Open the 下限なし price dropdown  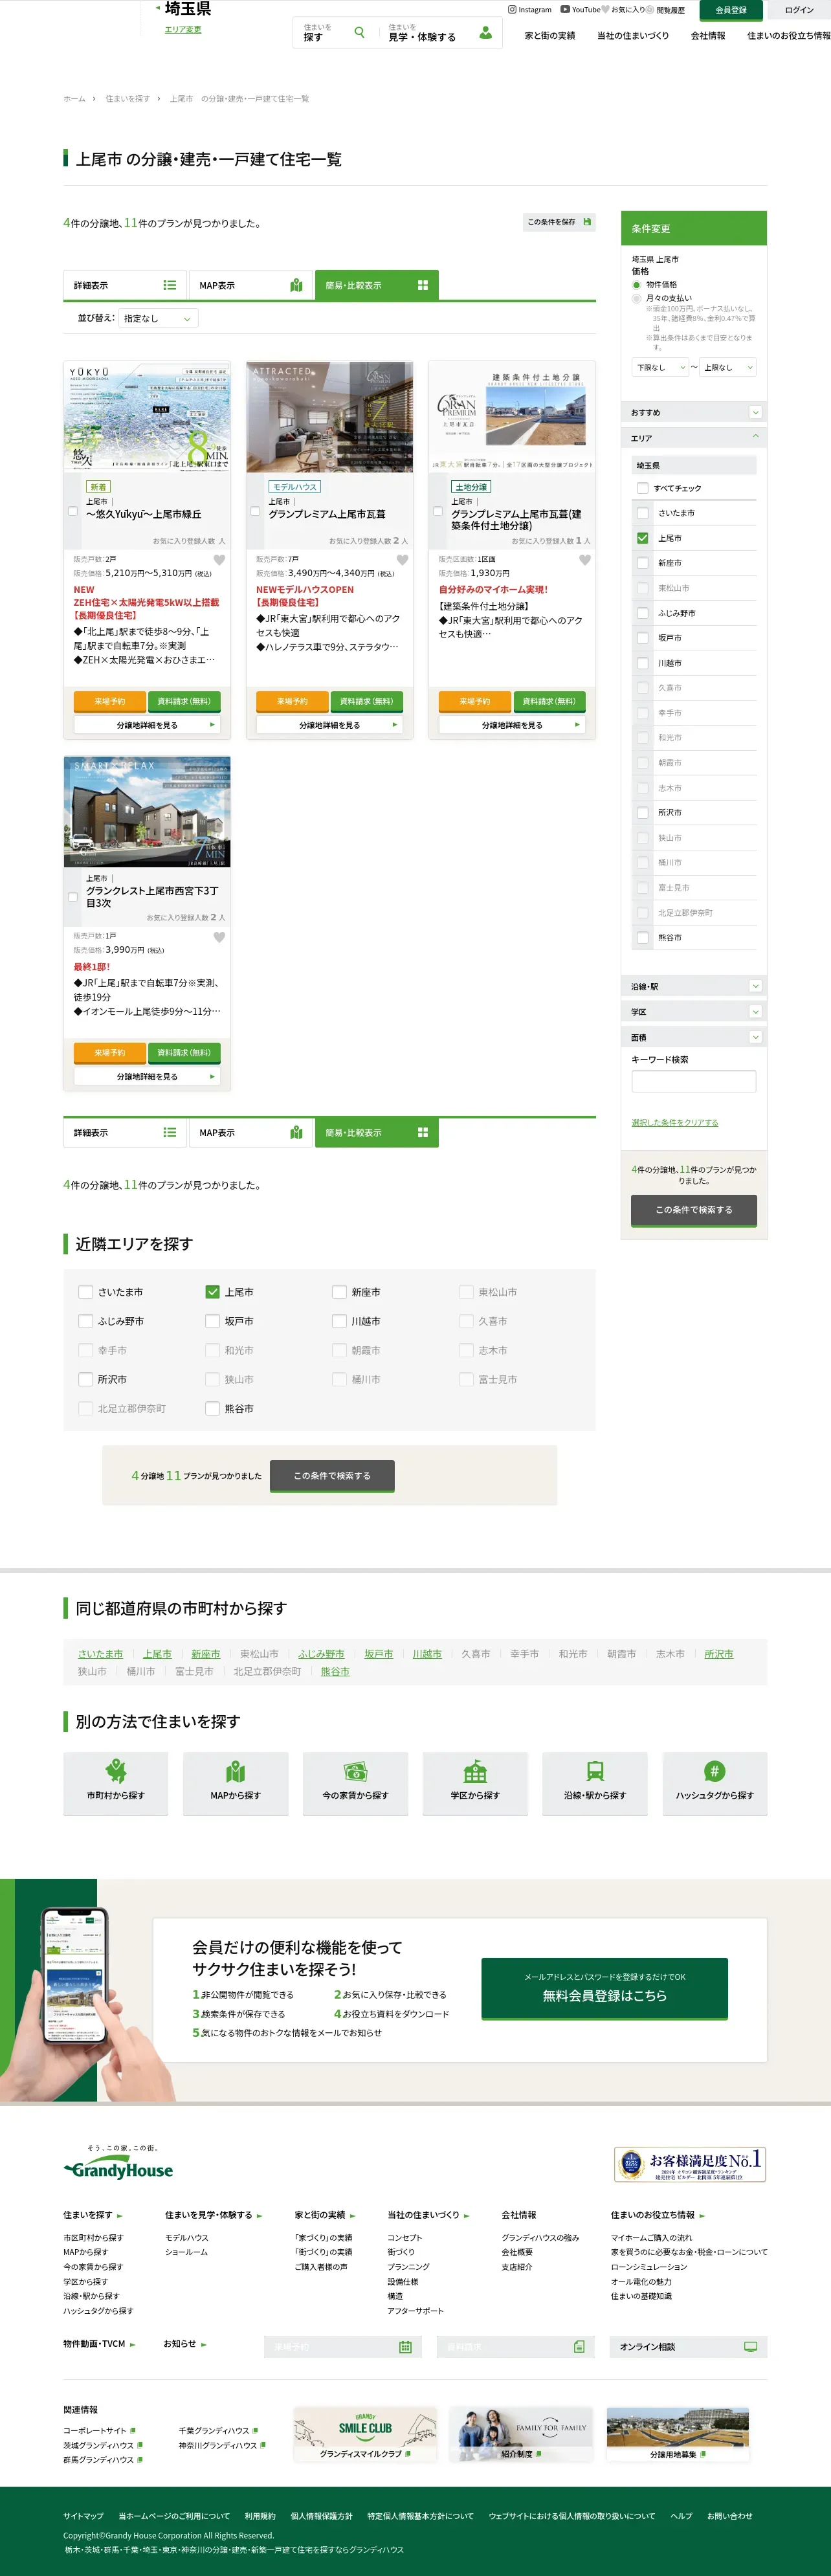coord(660,367)
